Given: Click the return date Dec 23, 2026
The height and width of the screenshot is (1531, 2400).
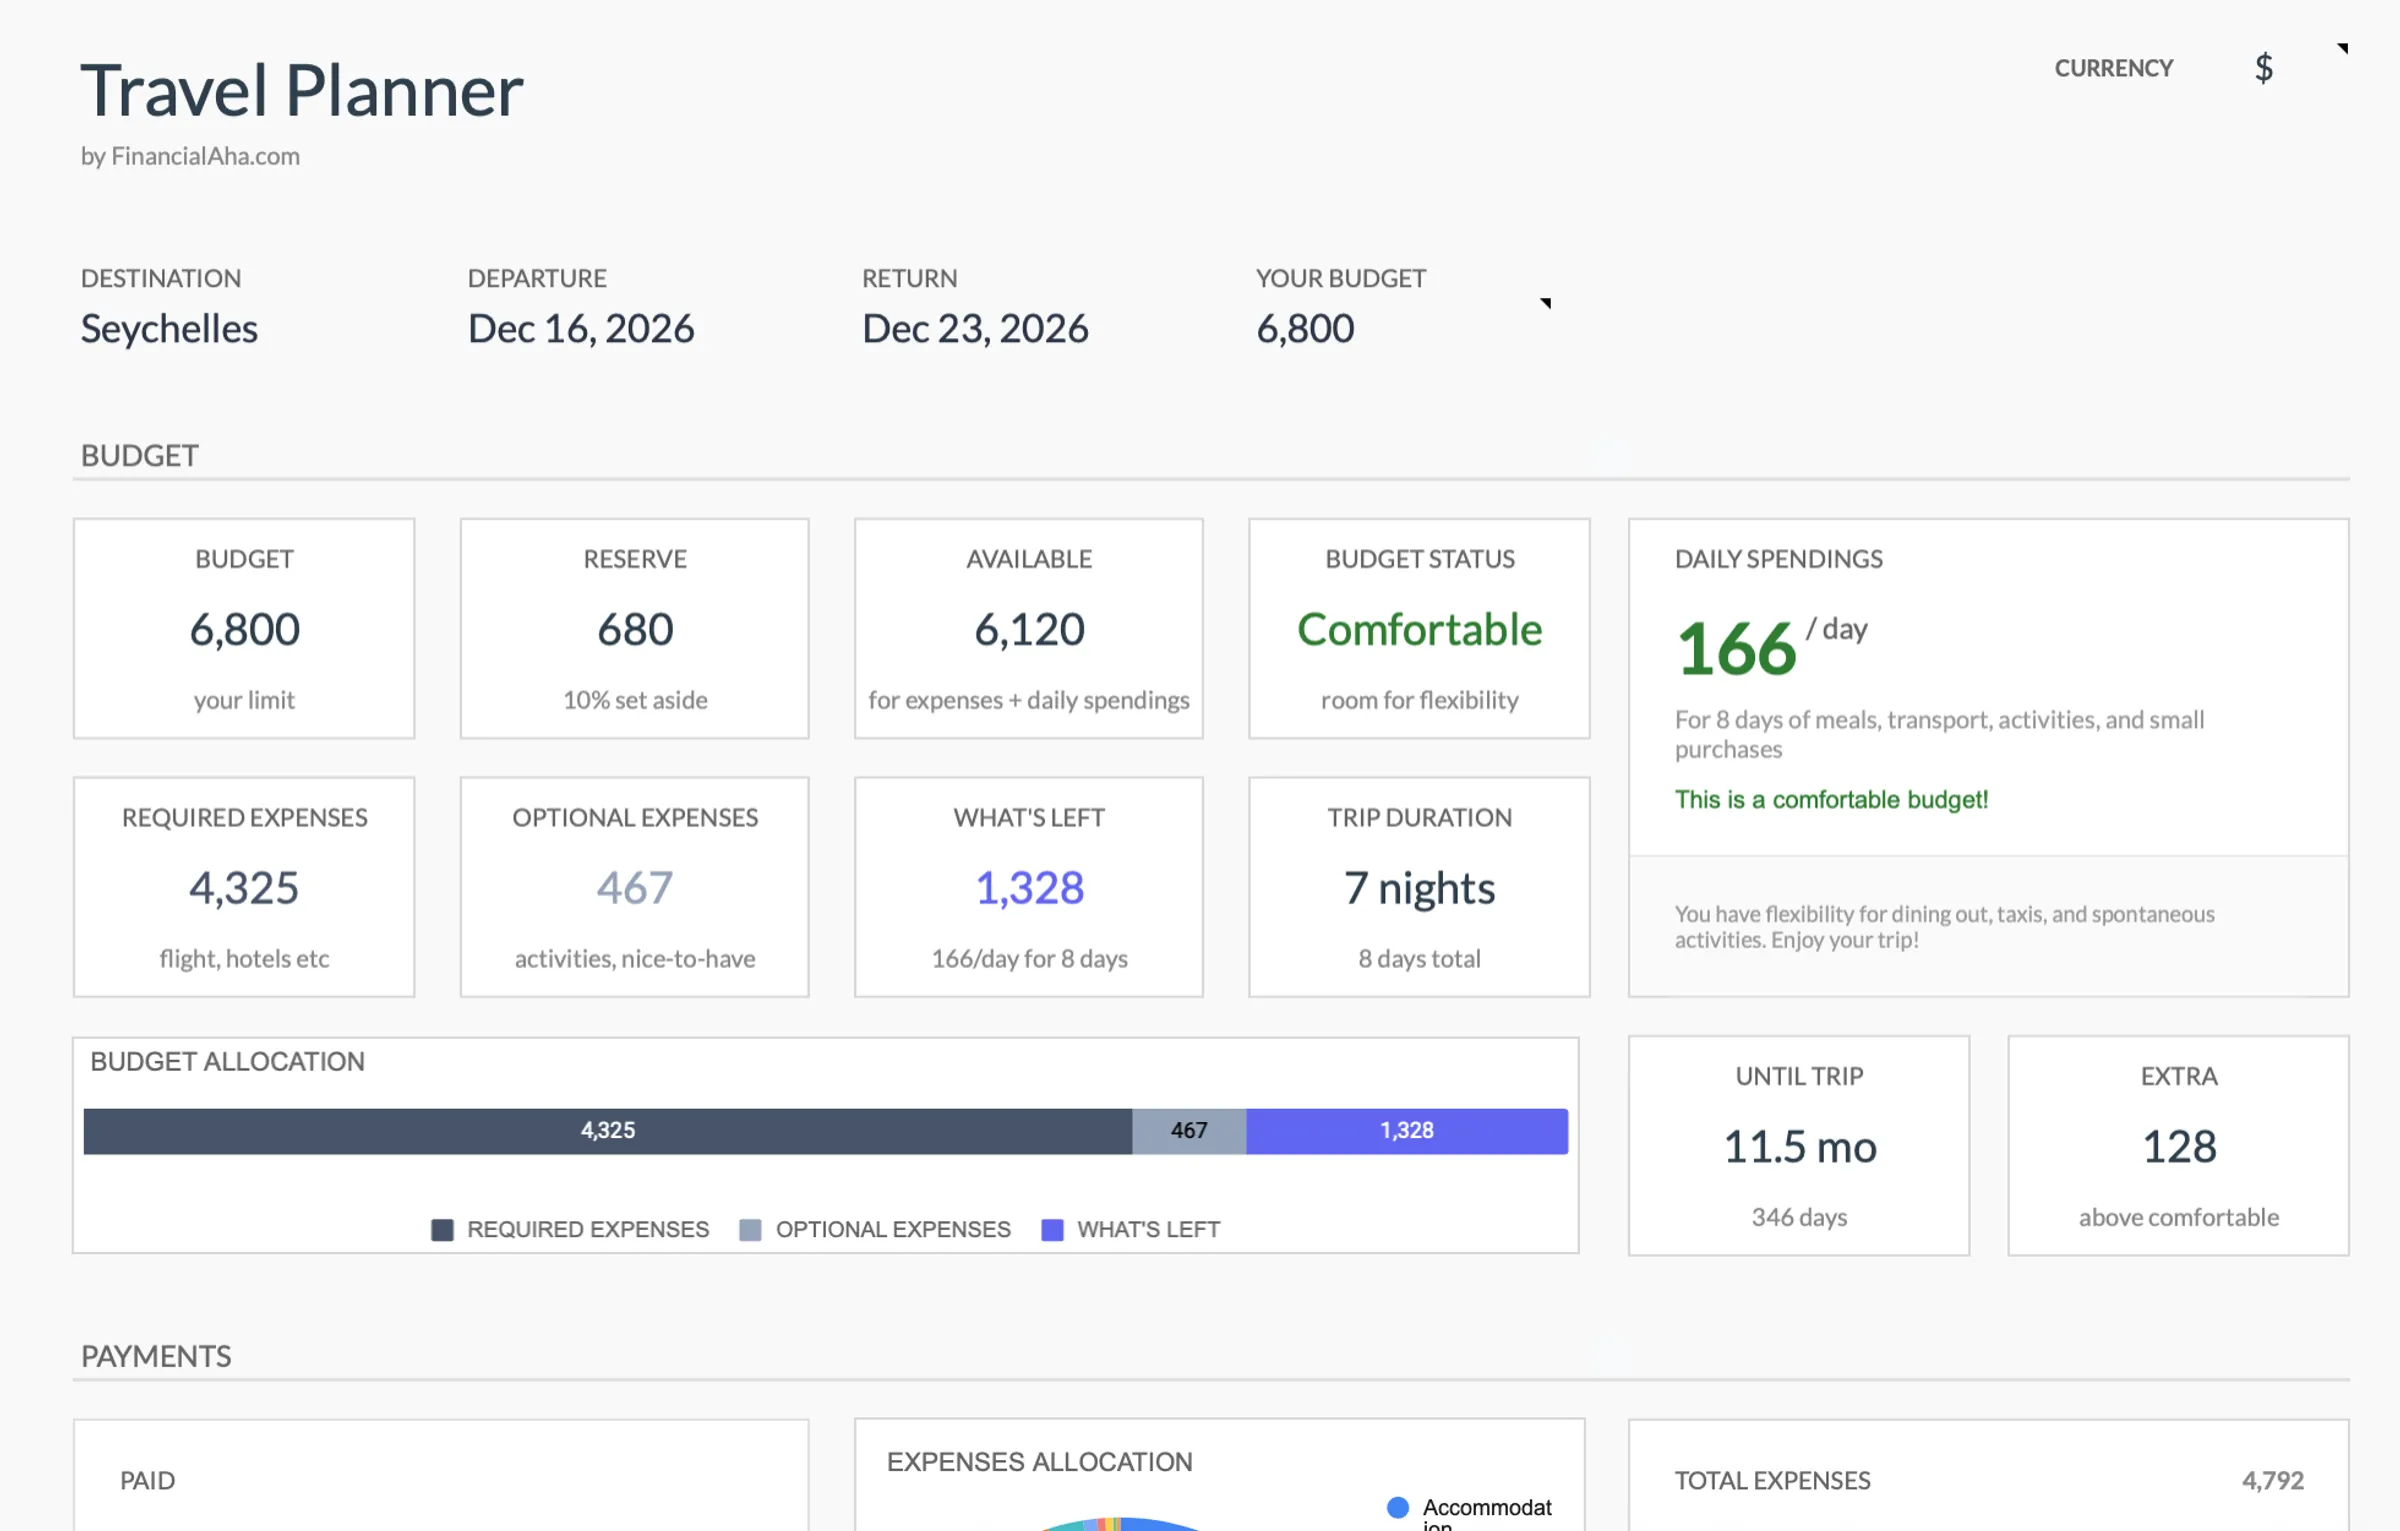Looking at the screenshot, I should tap(975, 328).
